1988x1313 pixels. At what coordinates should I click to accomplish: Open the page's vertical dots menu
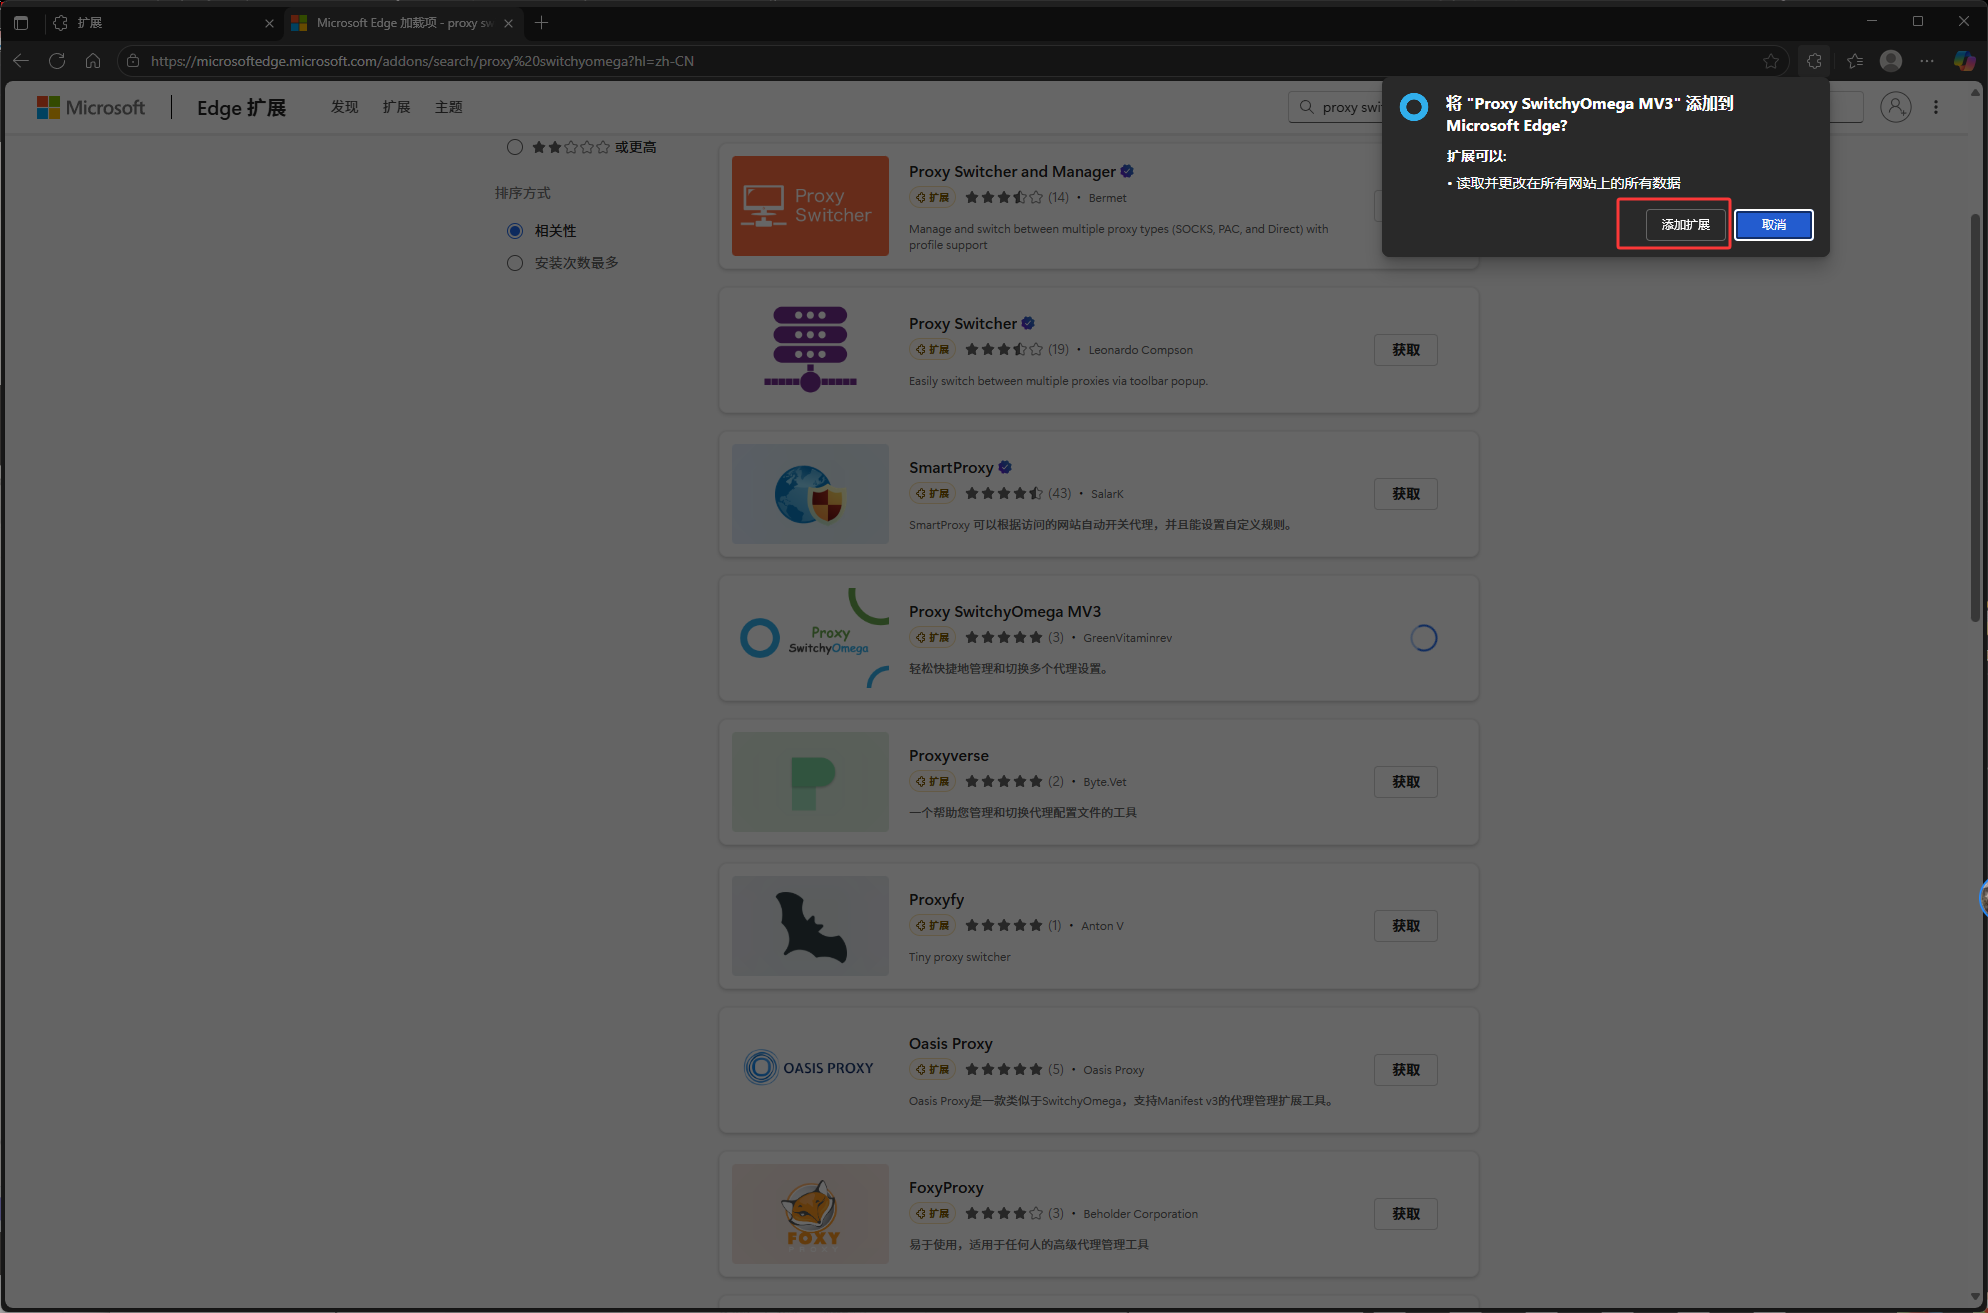pyautogui.click(x=1936, y=107)
